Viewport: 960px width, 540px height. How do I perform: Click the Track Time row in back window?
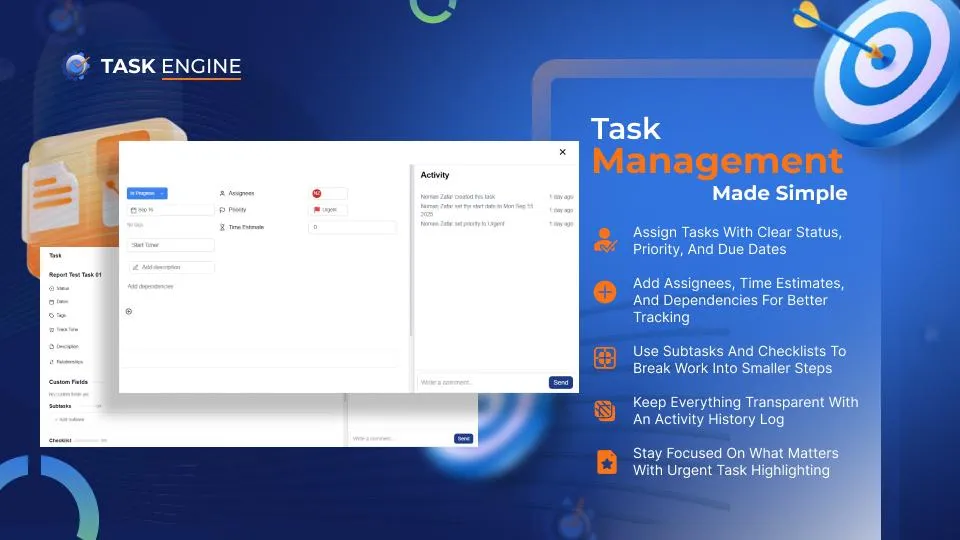click(x=64, y=329)
